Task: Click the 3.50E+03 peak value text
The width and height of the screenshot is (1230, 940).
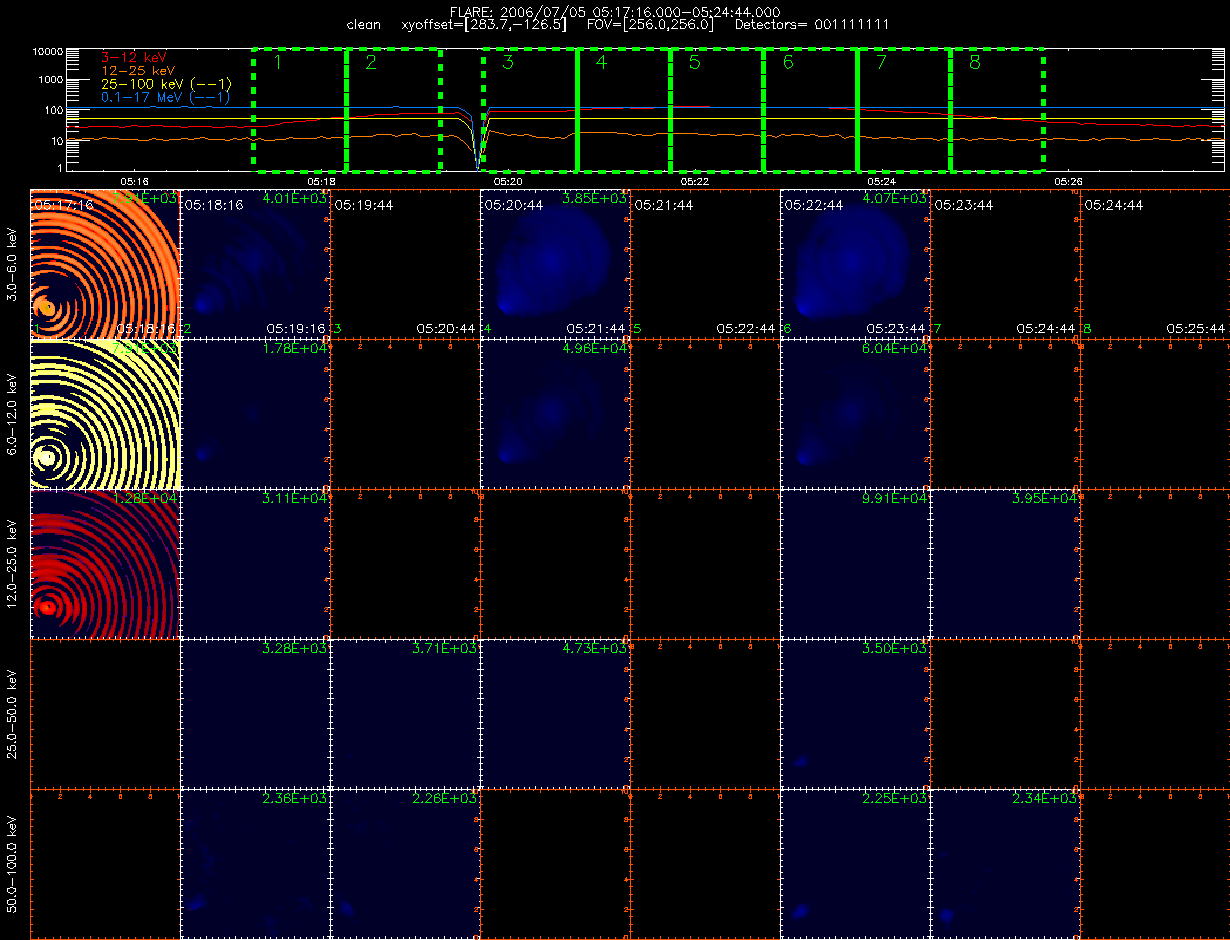Action: tap(895, 649)
